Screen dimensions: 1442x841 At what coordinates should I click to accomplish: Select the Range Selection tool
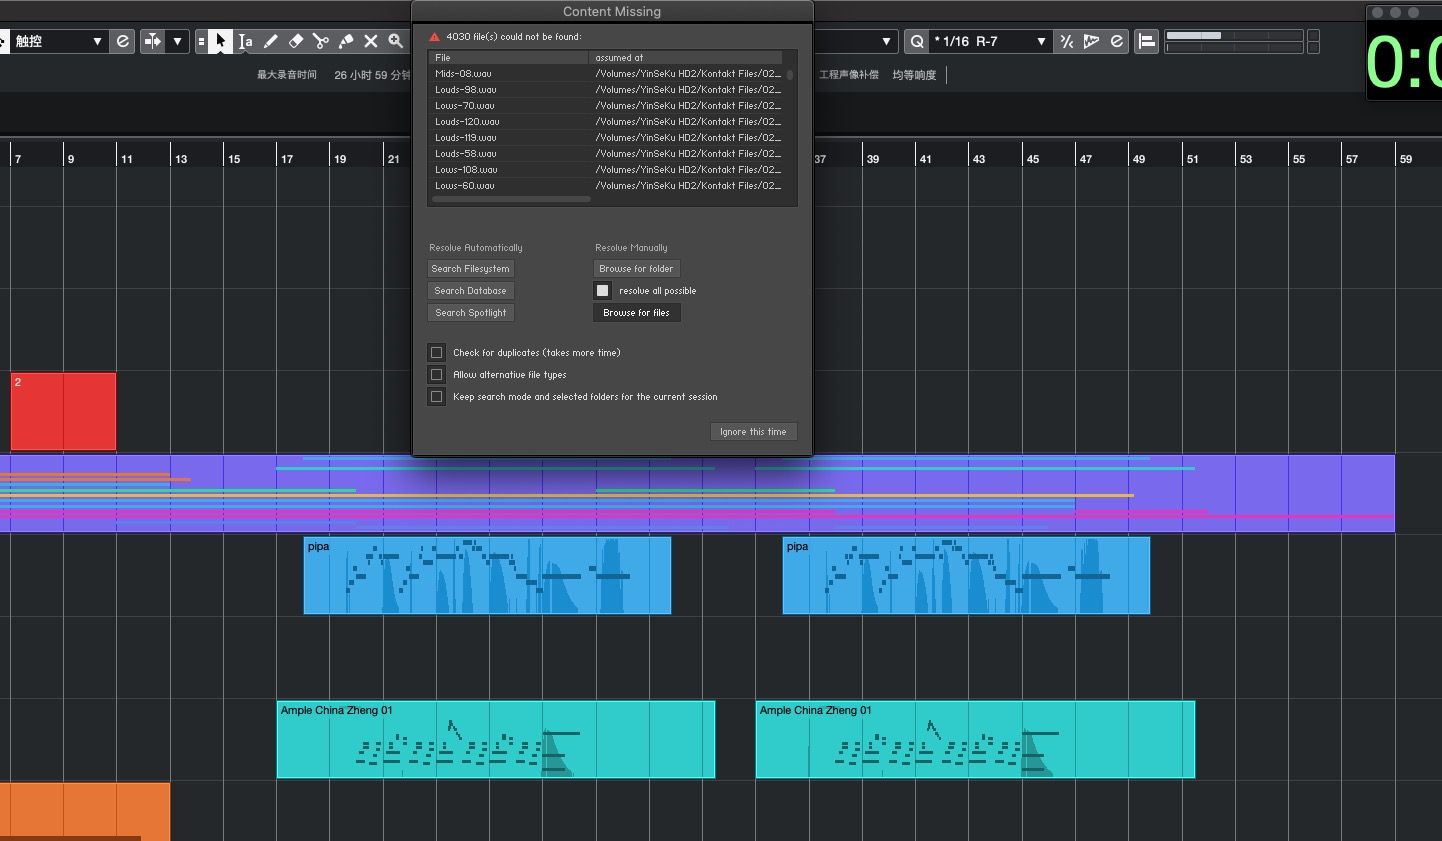click(x=245, y=41)
